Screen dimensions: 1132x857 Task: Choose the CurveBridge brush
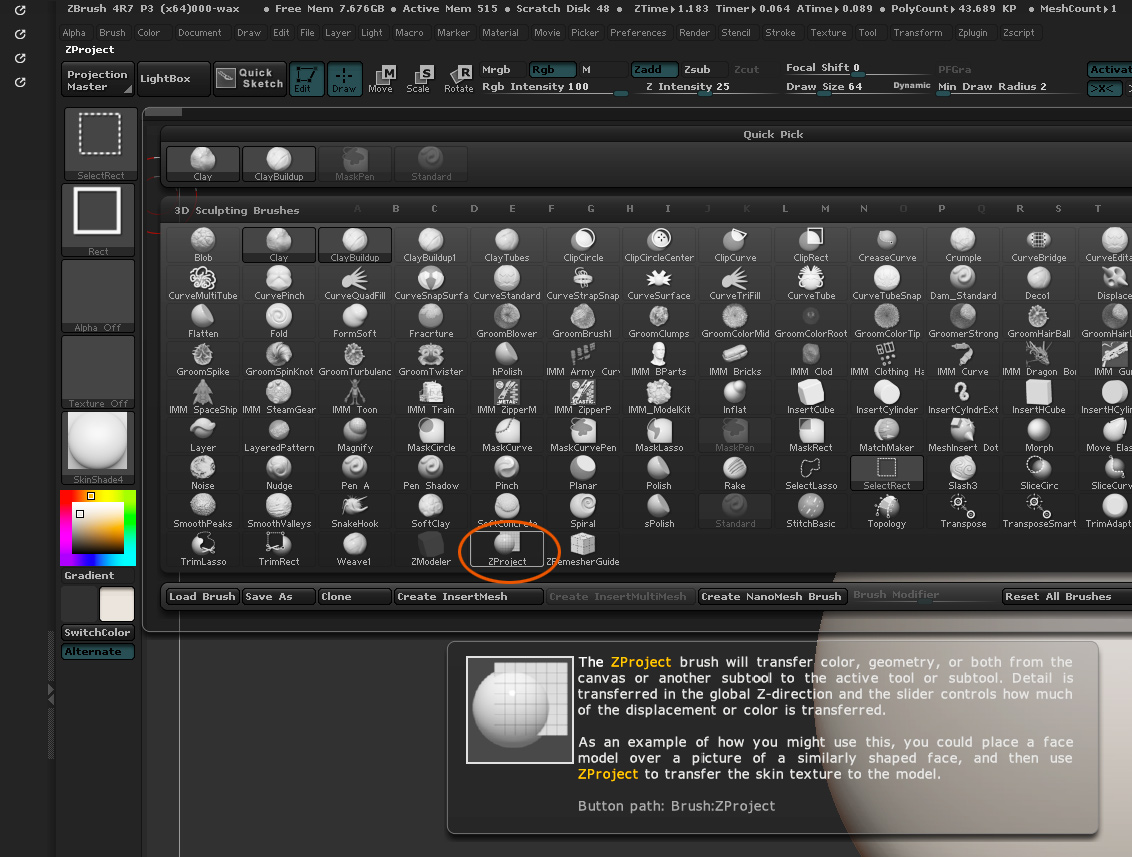click(1039, 245)
